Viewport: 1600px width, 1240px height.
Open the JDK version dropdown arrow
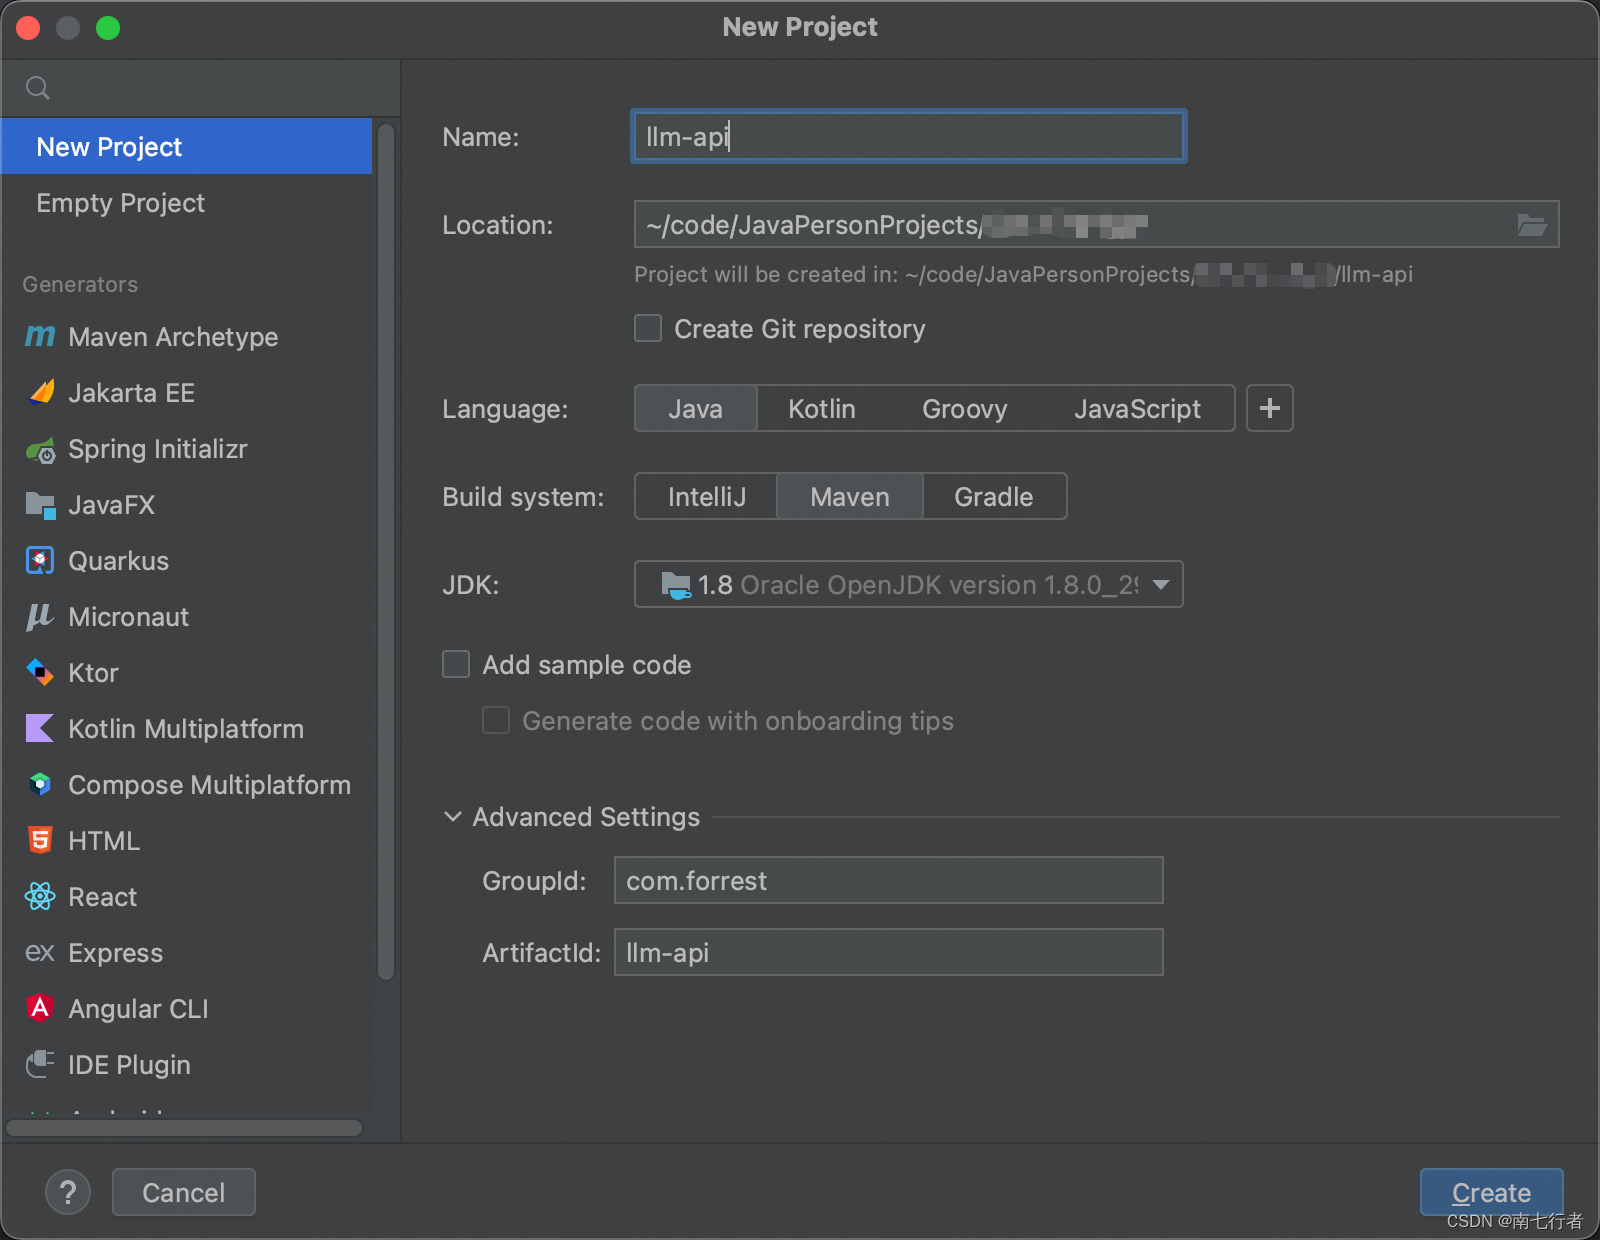click(x=1161, y=585)
